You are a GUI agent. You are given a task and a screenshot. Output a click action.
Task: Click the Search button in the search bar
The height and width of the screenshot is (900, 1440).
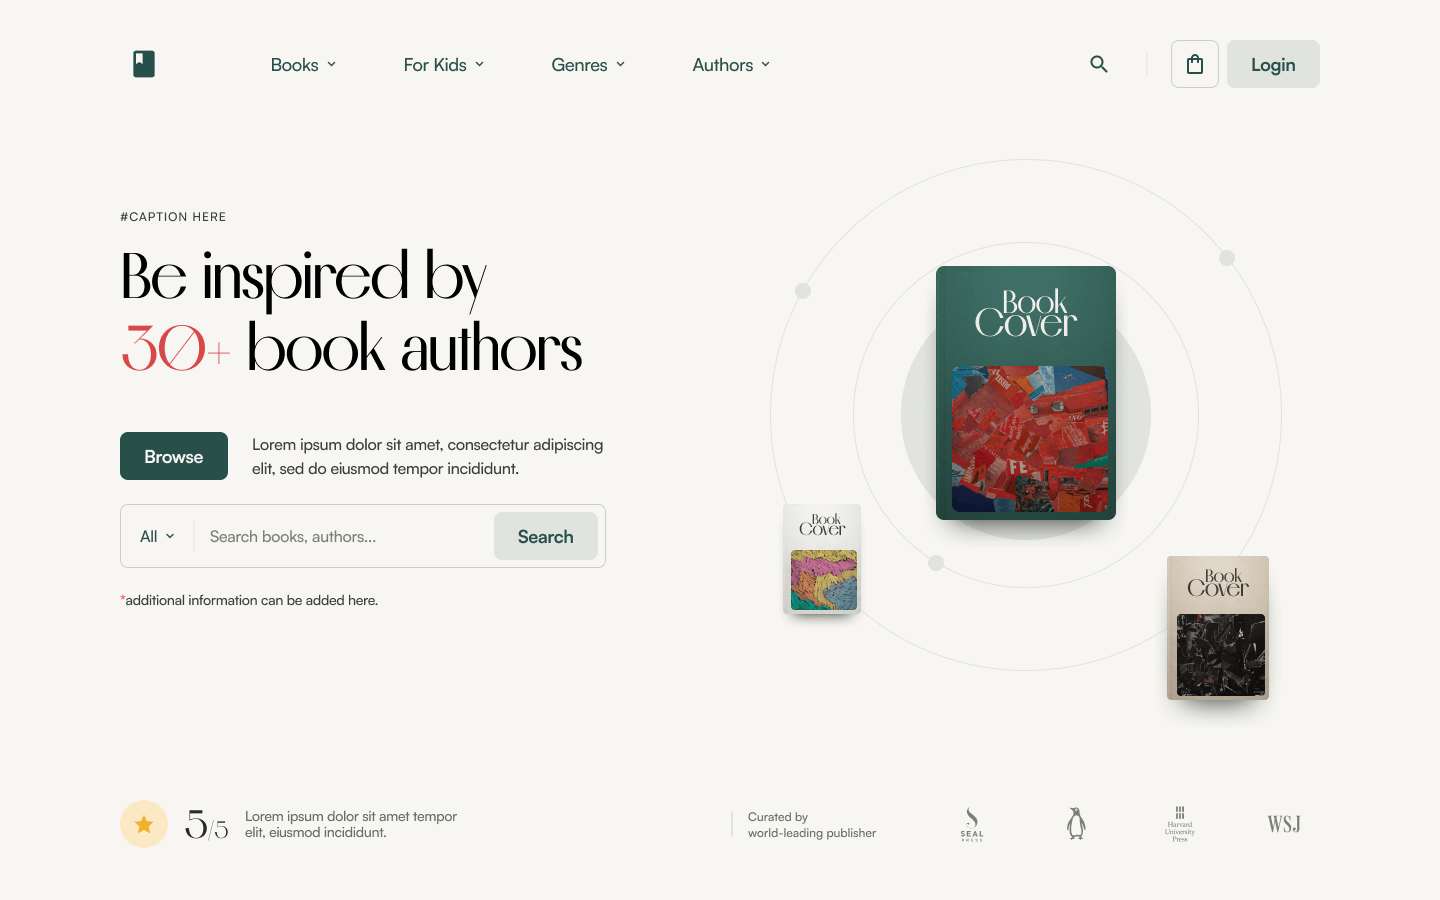546,536
